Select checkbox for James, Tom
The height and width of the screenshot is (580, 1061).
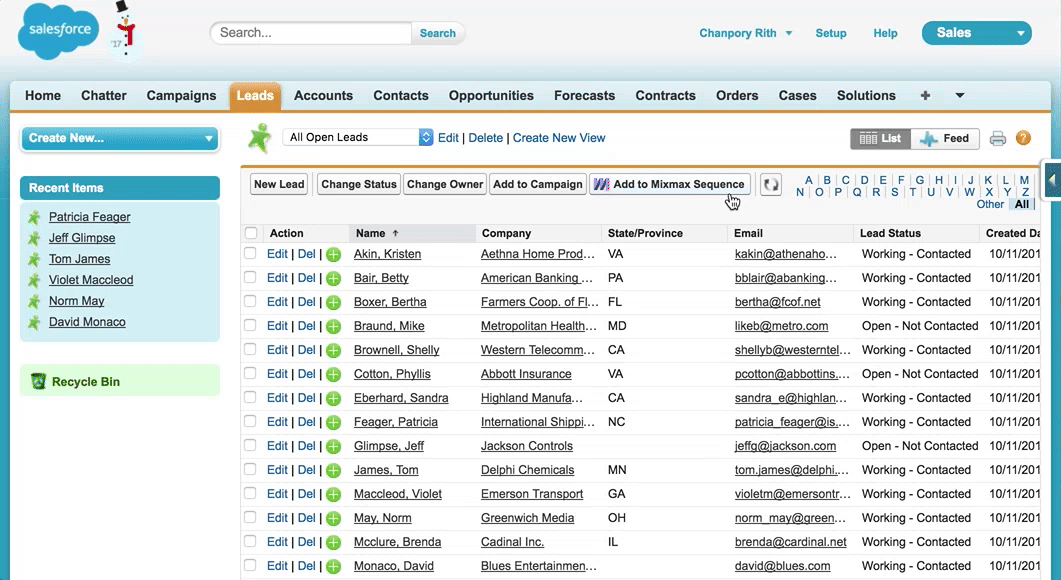pos(250,469)
